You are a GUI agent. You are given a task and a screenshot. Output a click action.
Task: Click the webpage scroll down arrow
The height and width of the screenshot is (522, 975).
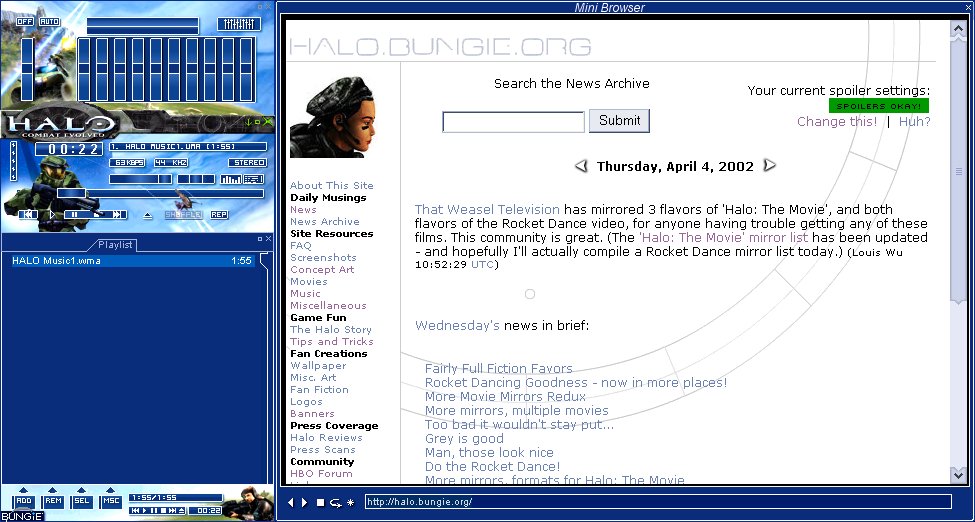click(958, 475)
